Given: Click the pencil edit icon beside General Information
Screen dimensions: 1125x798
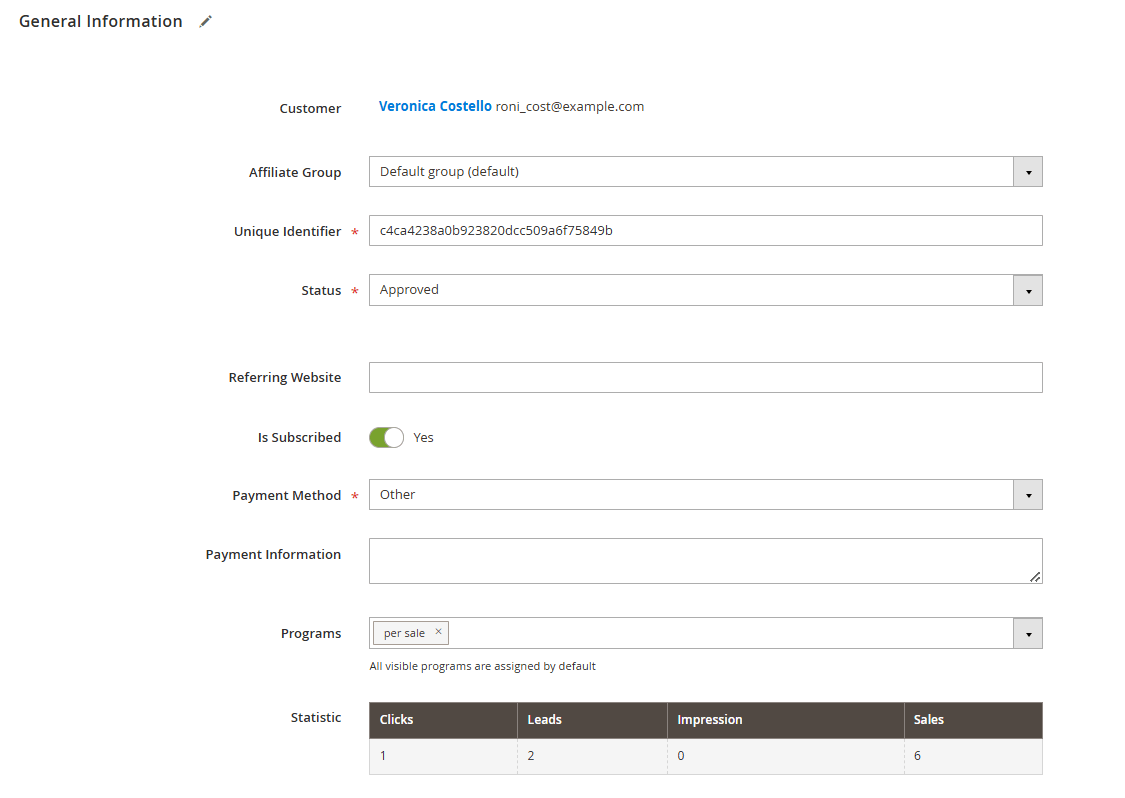Looking at the screenshot, I should coord(206,22).
